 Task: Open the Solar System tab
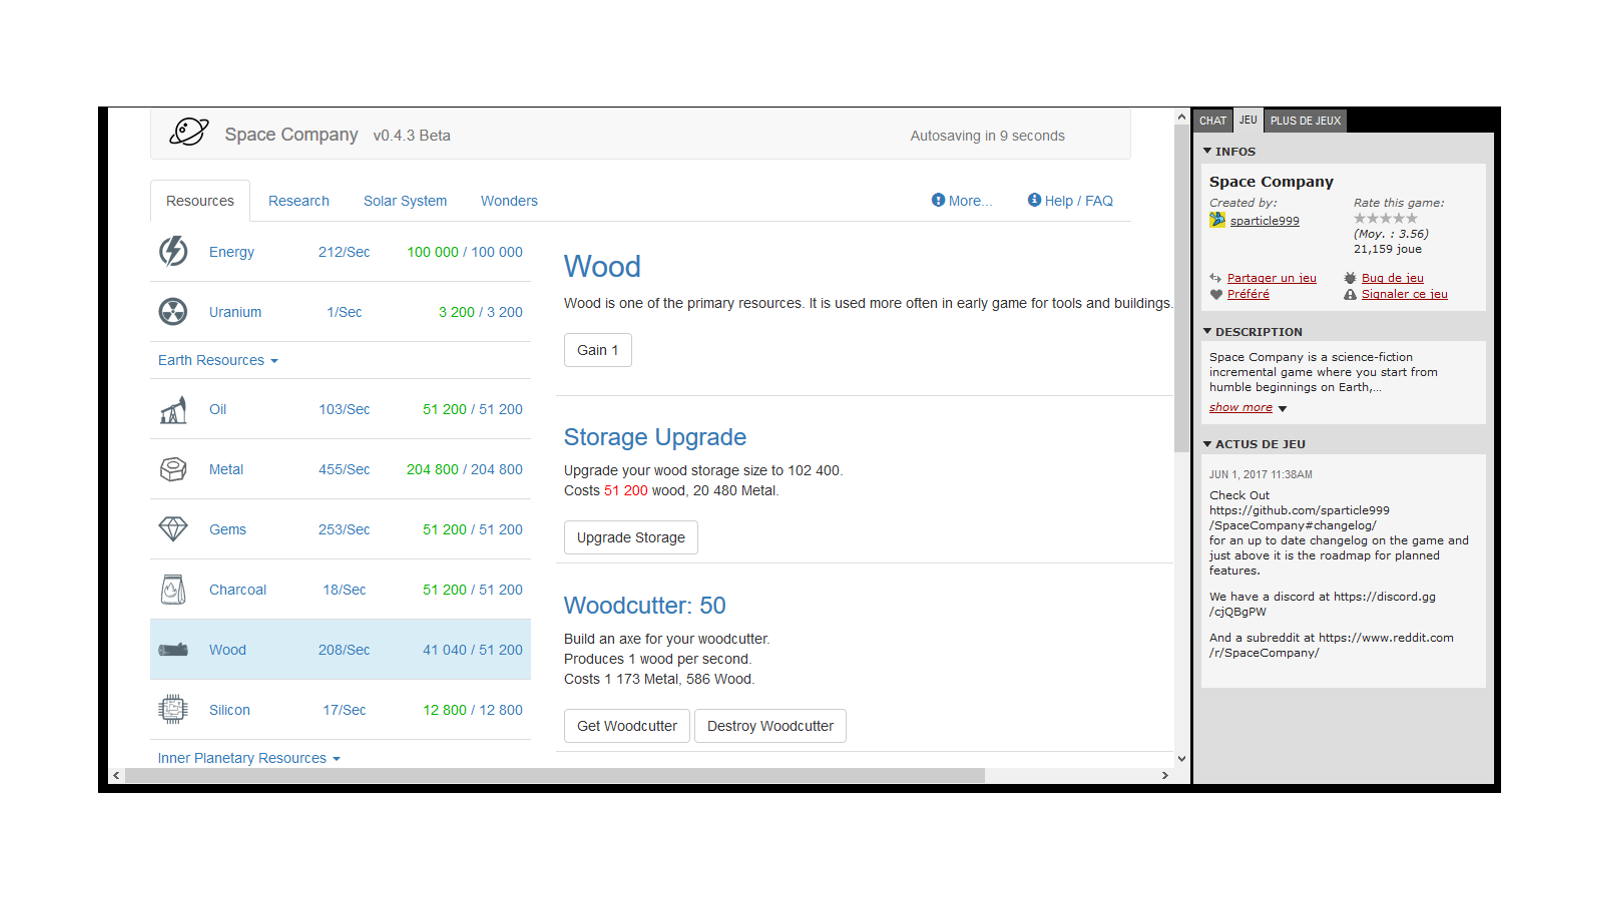coord(405,201)
